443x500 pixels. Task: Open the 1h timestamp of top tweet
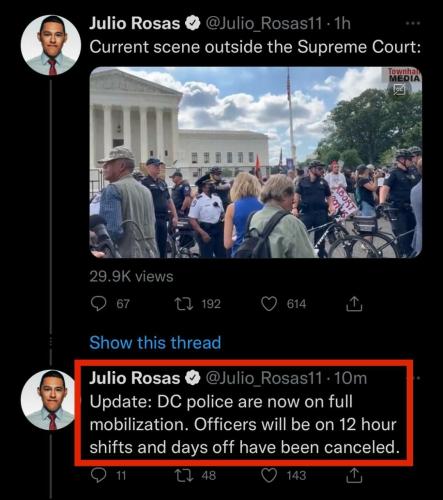coord(342,23)
